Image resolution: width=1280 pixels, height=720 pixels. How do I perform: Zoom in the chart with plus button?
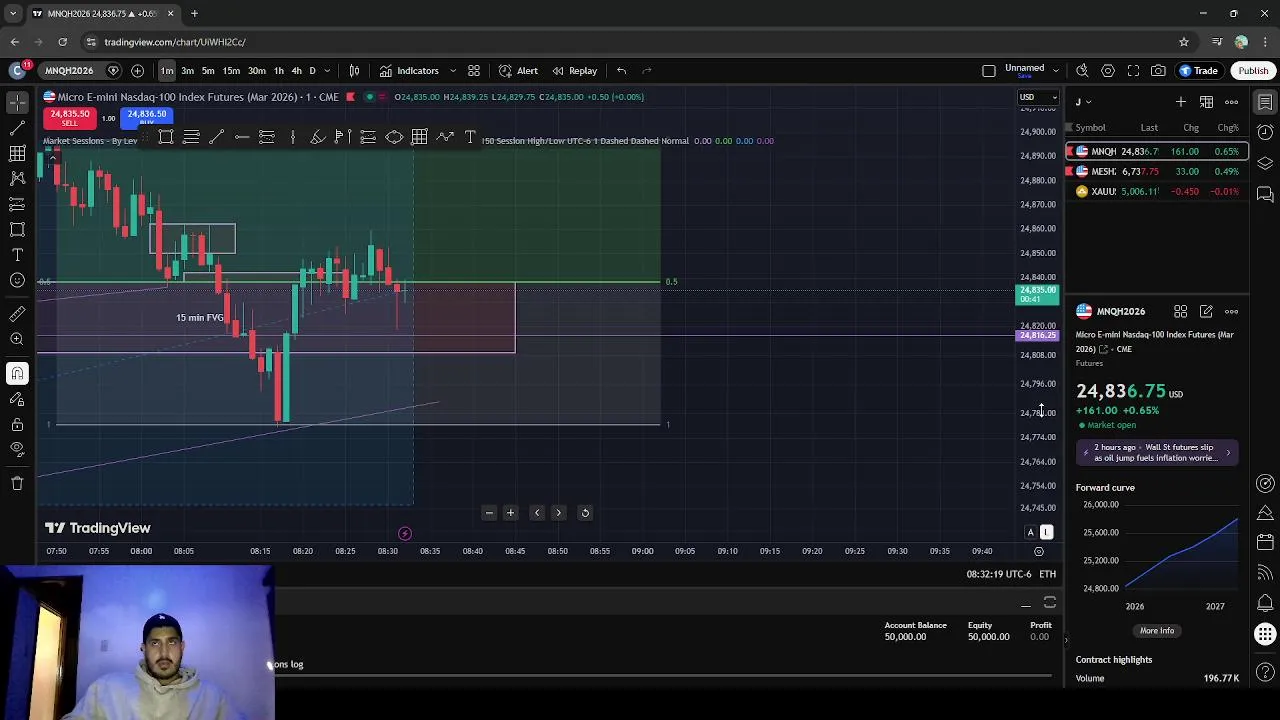point(510,513)
